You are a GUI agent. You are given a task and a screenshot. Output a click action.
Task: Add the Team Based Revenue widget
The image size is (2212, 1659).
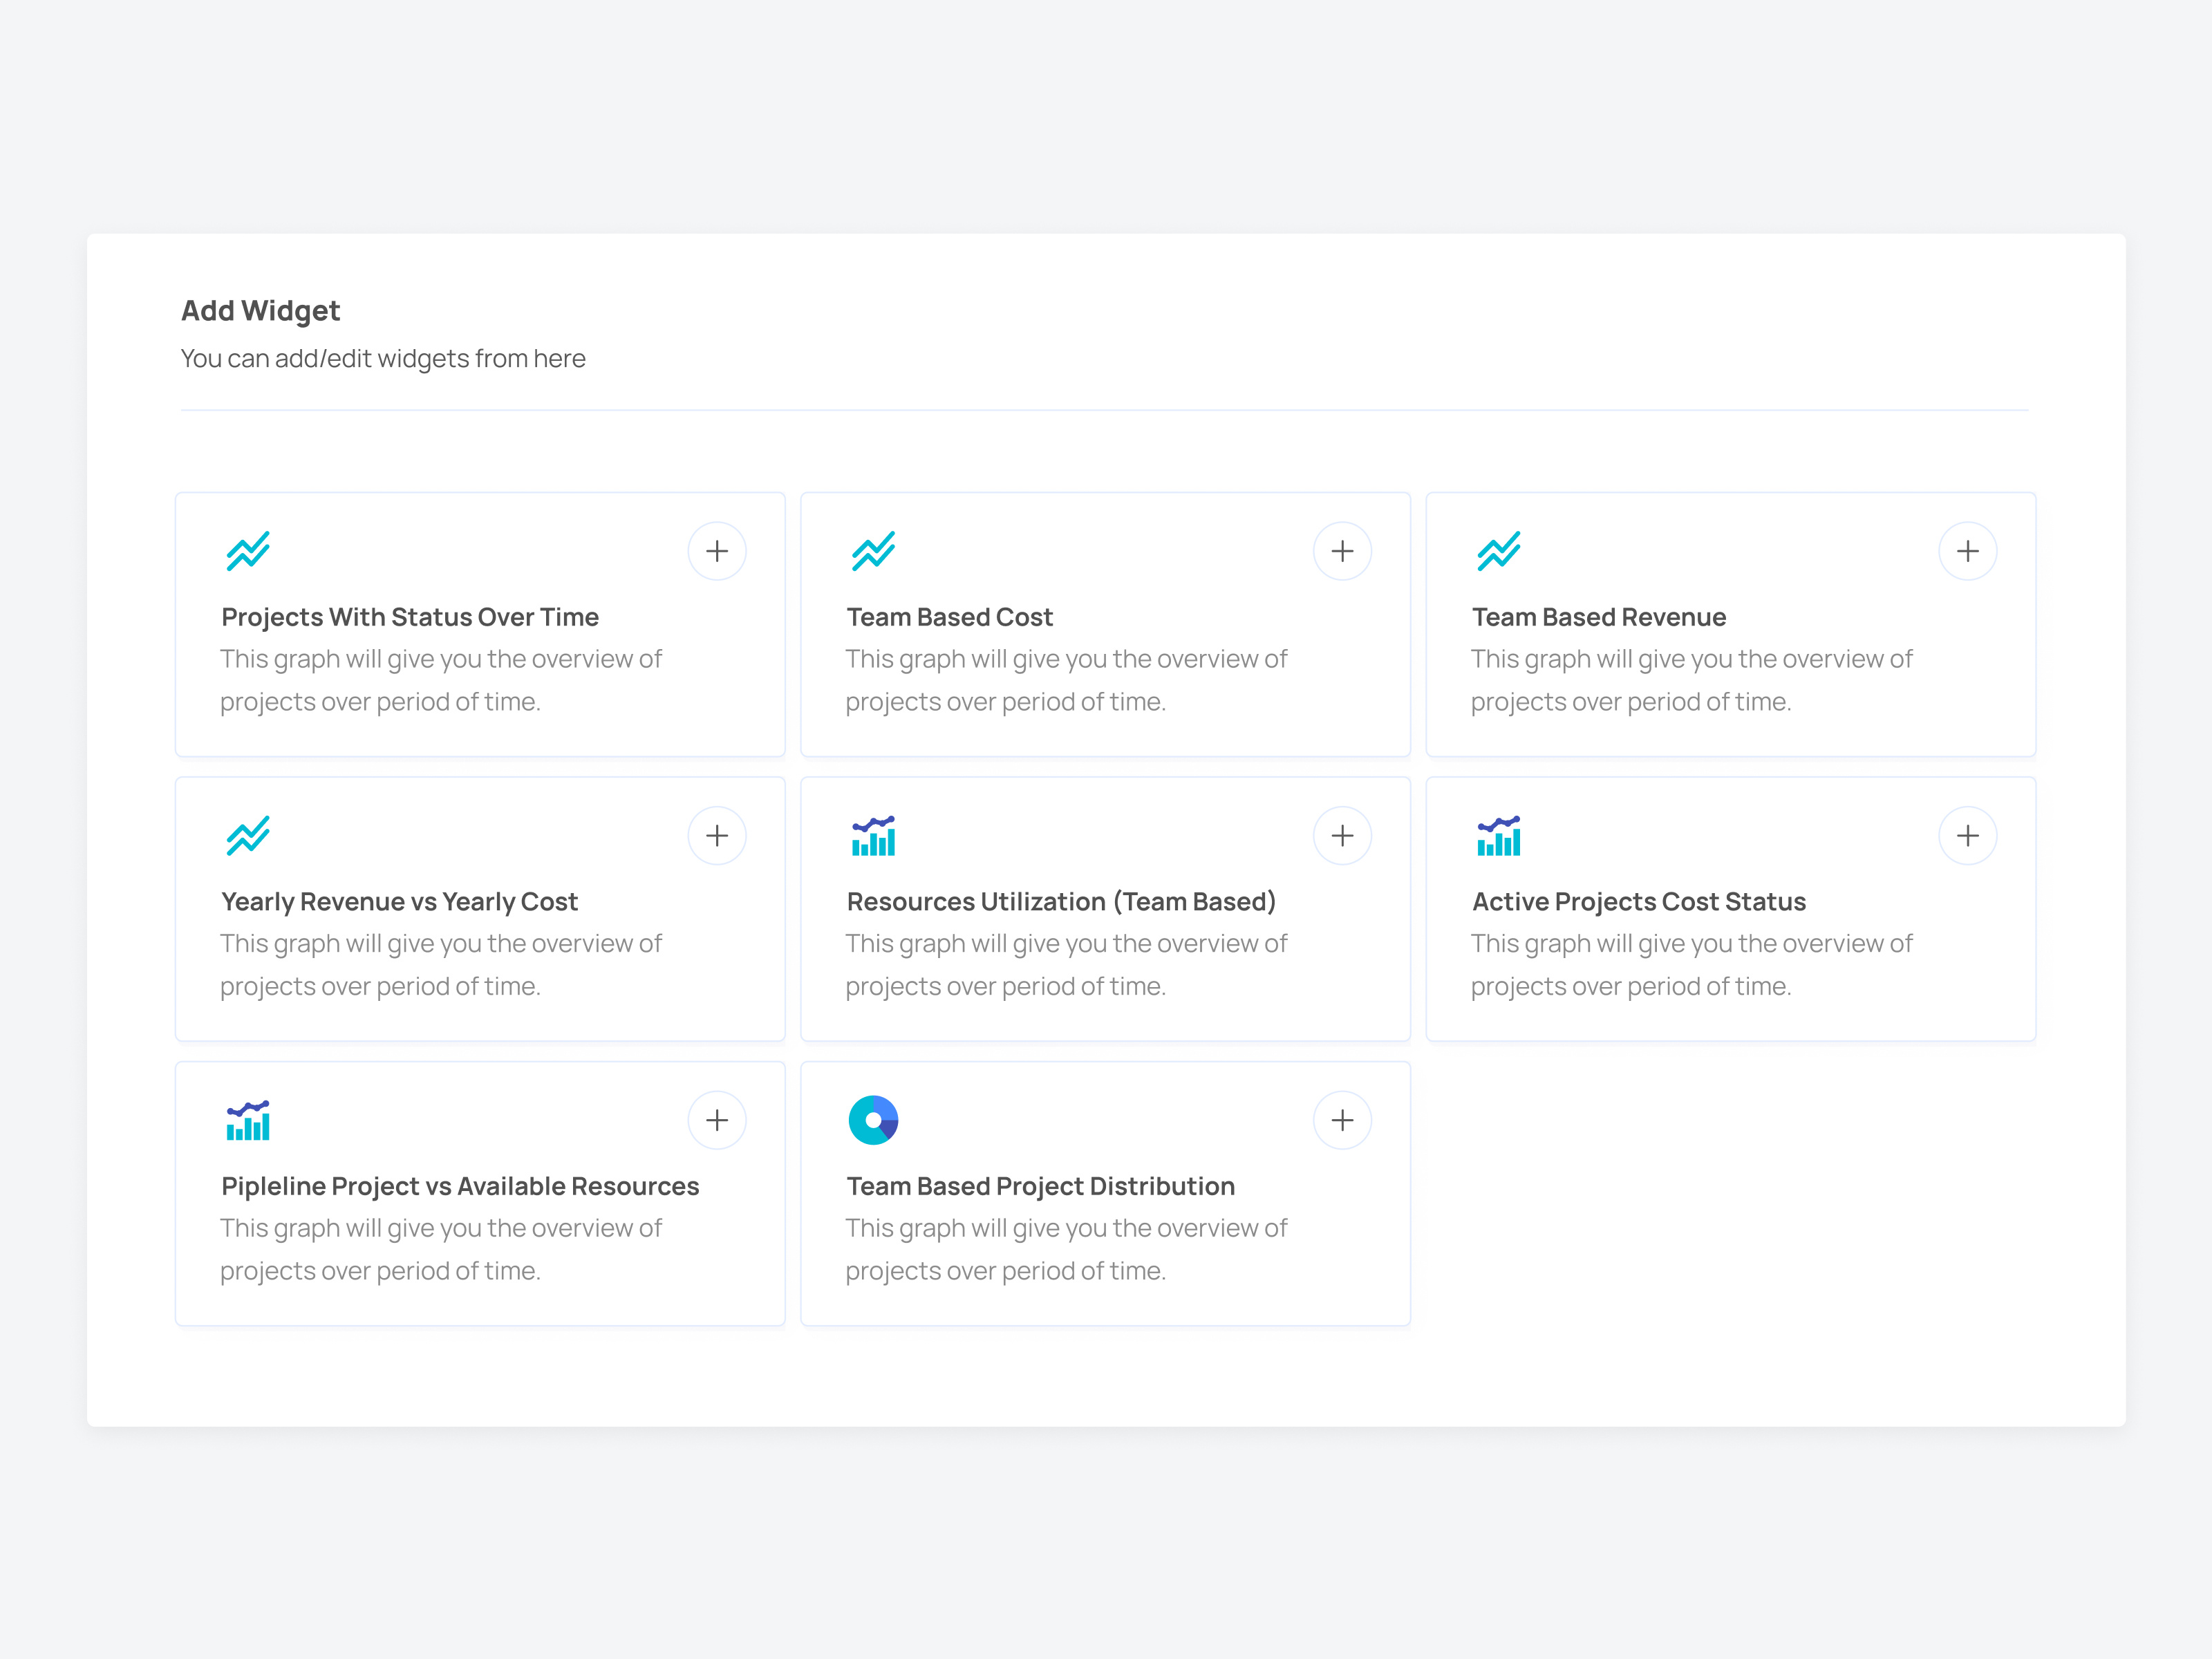click(x=1967, y=551)
